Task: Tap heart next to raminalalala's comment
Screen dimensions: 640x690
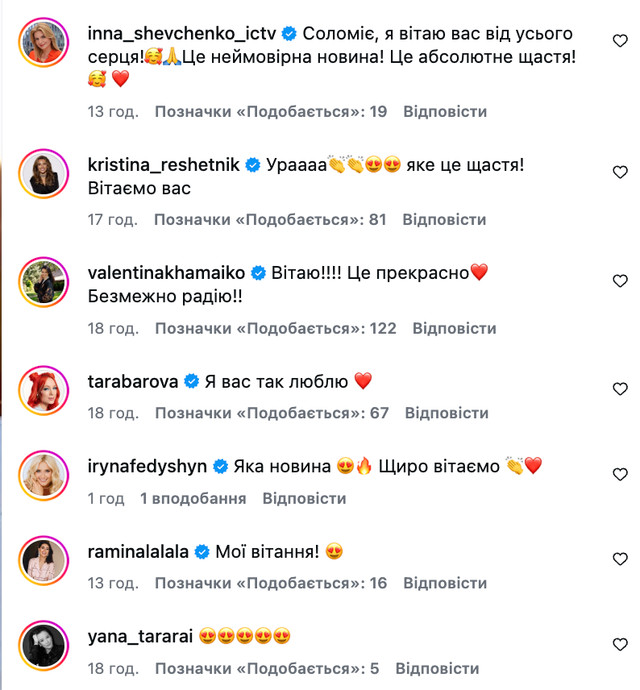Action: (619, 559)
